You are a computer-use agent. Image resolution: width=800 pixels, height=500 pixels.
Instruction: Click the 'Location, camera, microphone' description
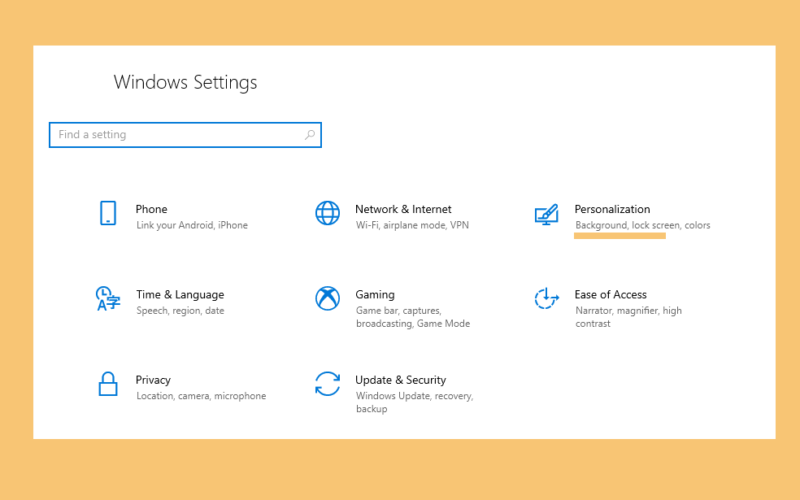click(201, 396)
